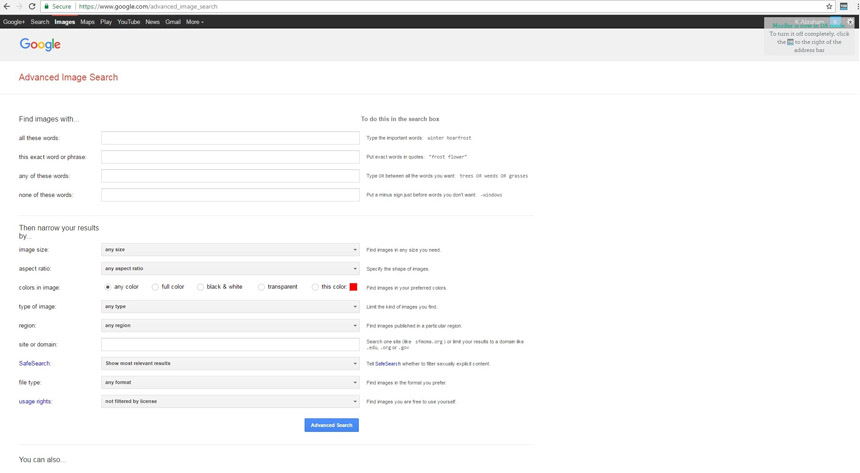The width and height of the screenshot is (860, 473).
Task: Open Gmail in the top bar
Action: click(173, 22)
